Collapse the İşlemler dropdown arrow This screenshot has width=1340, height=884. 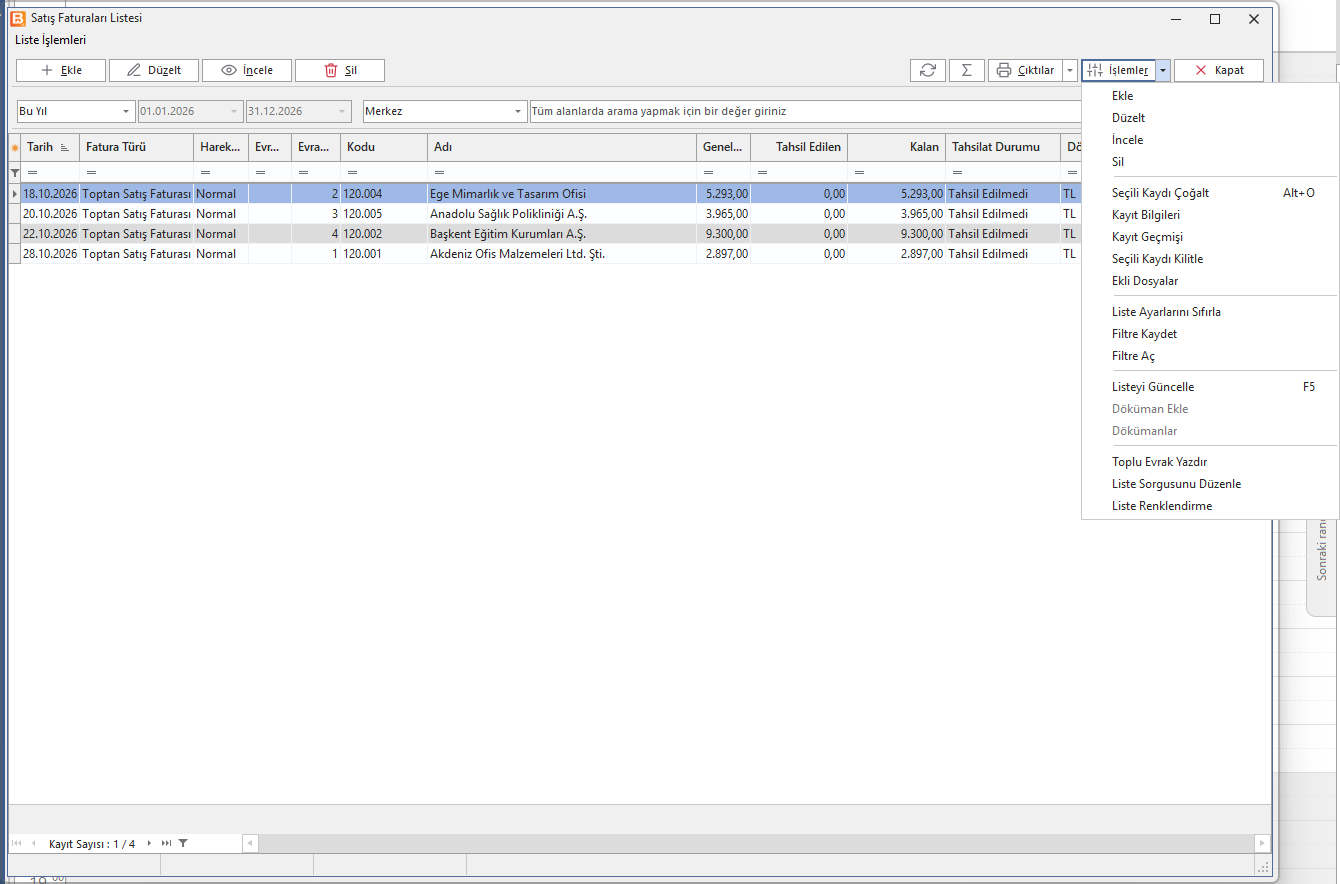(x=1163, y=70)
